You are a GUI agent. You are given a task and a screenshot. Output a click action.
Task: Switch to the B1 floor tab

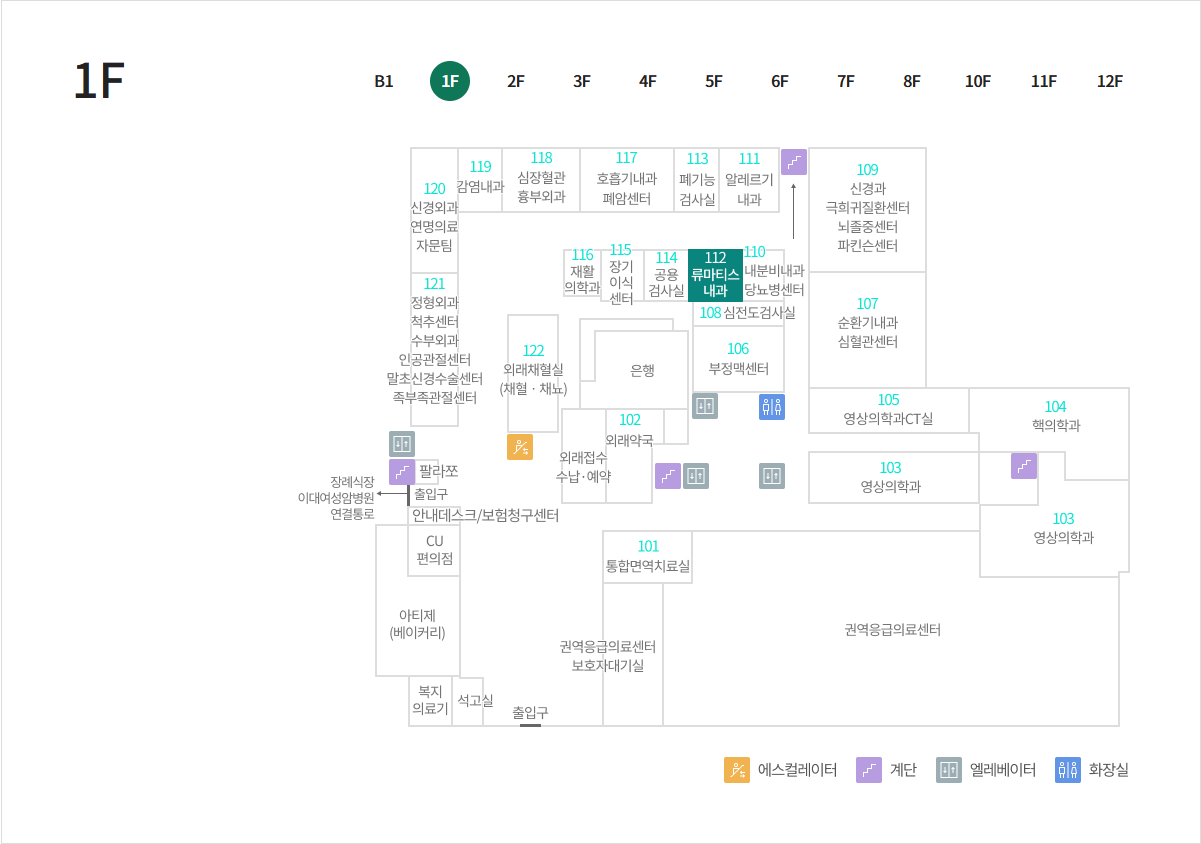click(384, 82)
